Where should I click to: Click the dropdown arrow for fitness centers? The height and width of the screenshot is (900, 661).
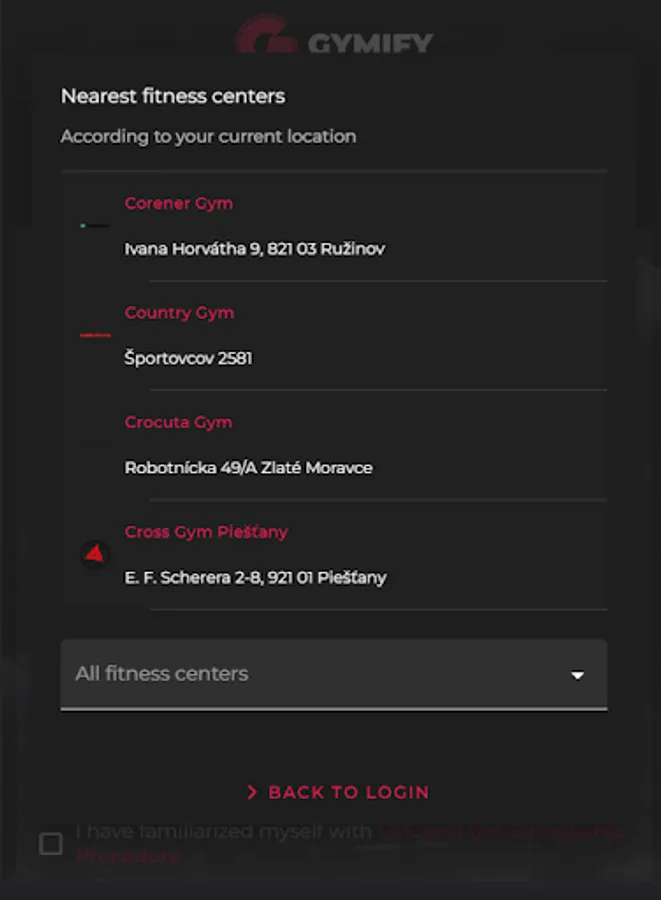(x=577, y=675)
